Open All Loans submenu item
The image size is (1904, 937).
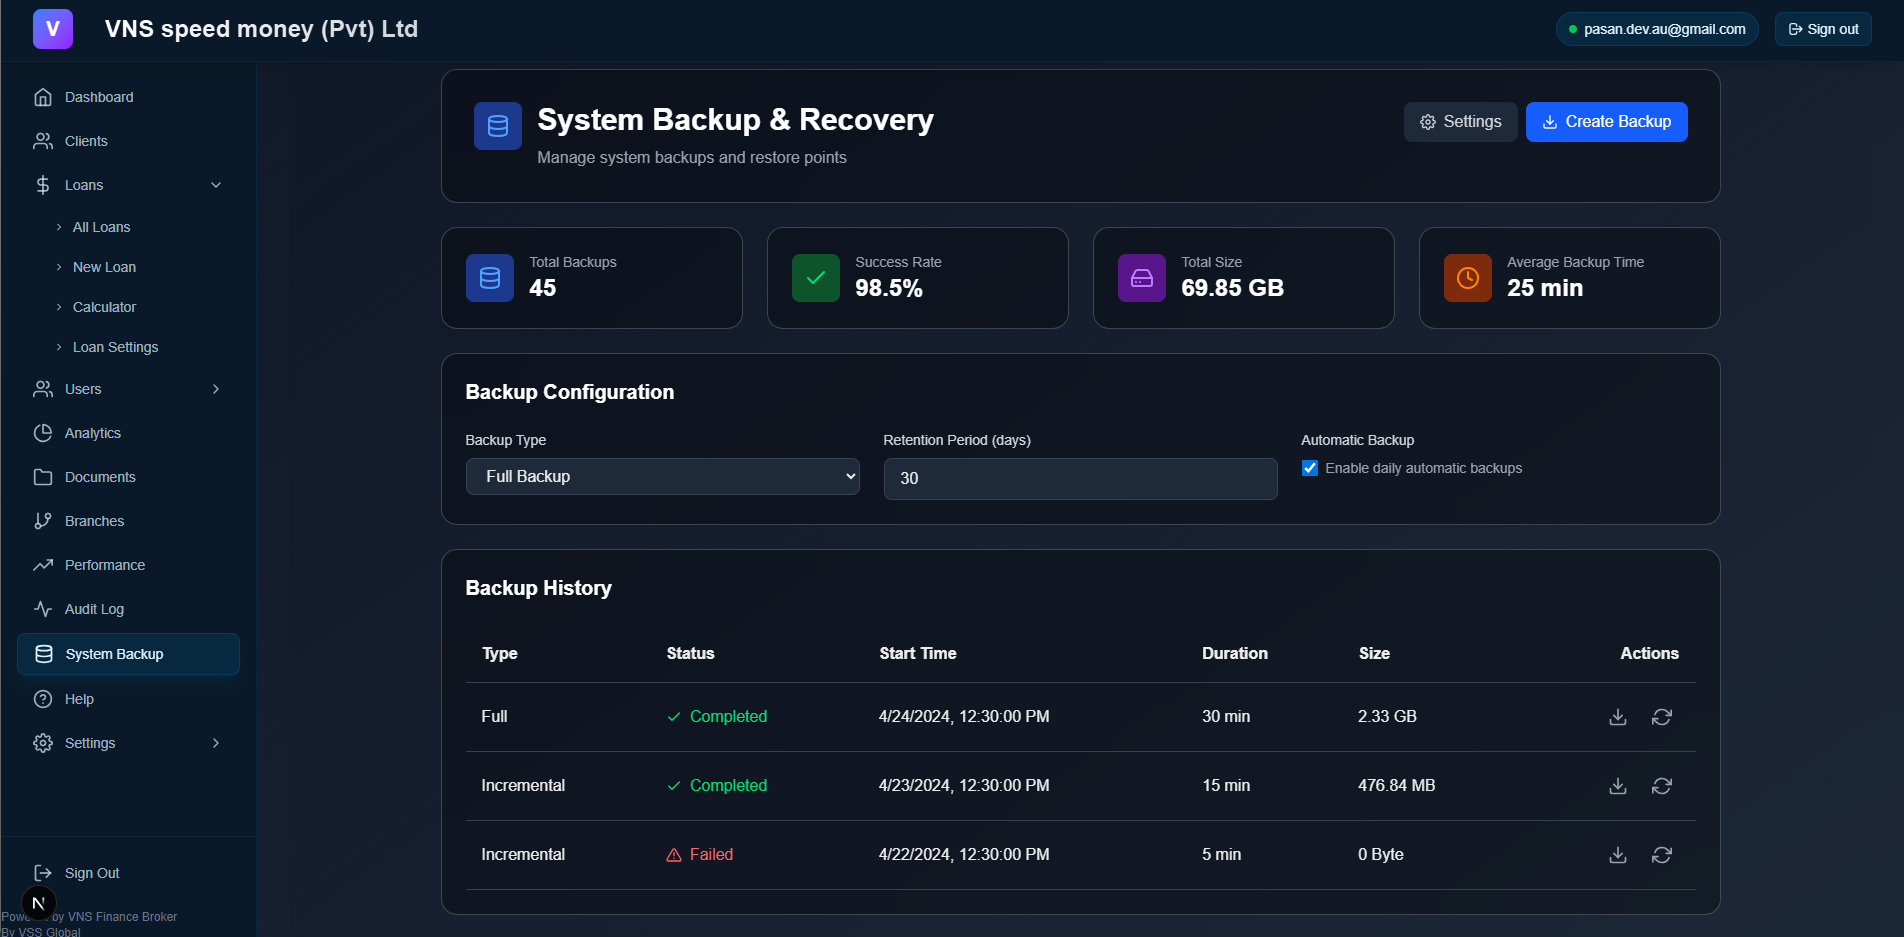pyautogui.click(x=101, y=227)
